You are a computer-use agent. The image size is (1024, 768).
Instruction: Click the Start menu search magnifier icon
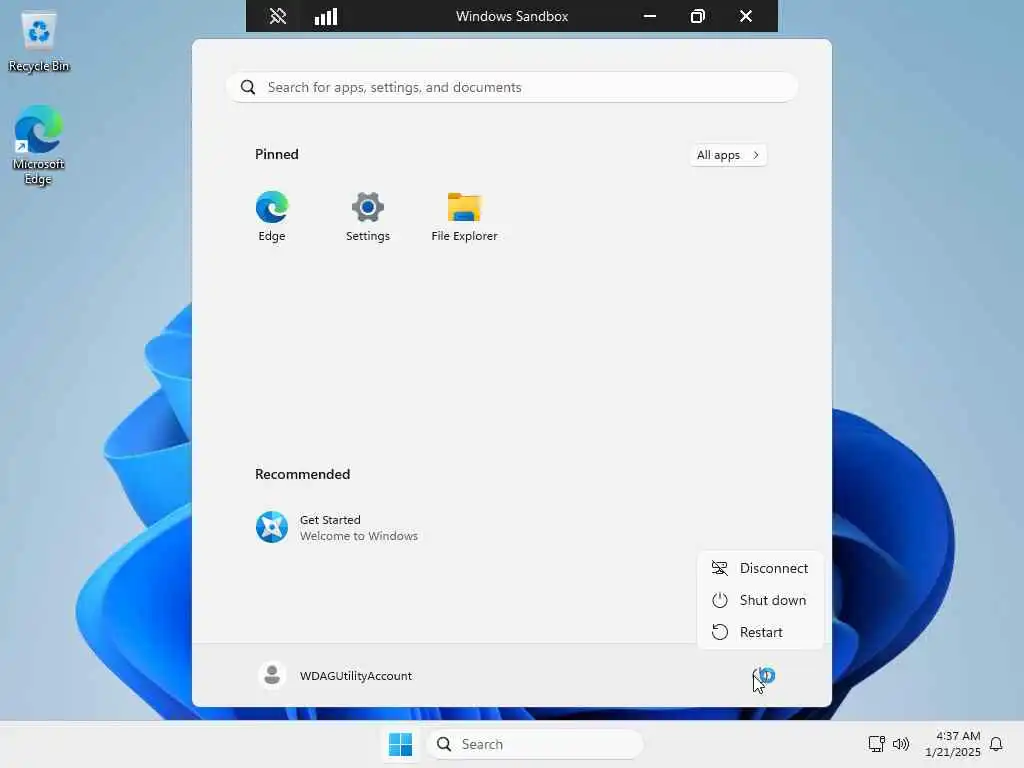pos(248,88)
